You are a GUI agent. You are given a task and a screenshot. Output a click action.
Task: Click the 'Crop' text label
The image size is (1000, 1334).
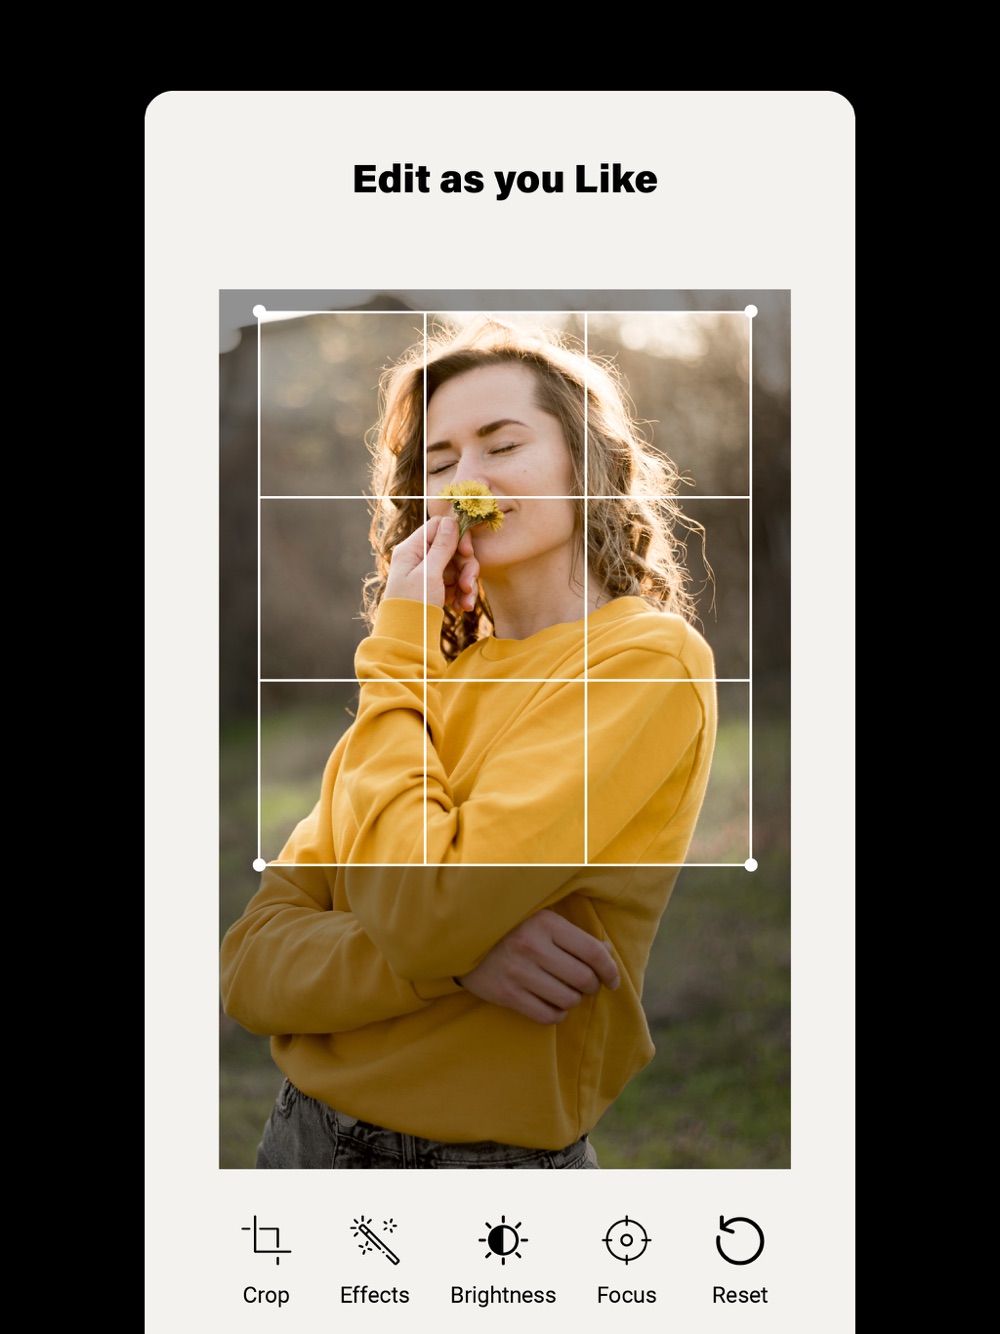(266, 1295)
